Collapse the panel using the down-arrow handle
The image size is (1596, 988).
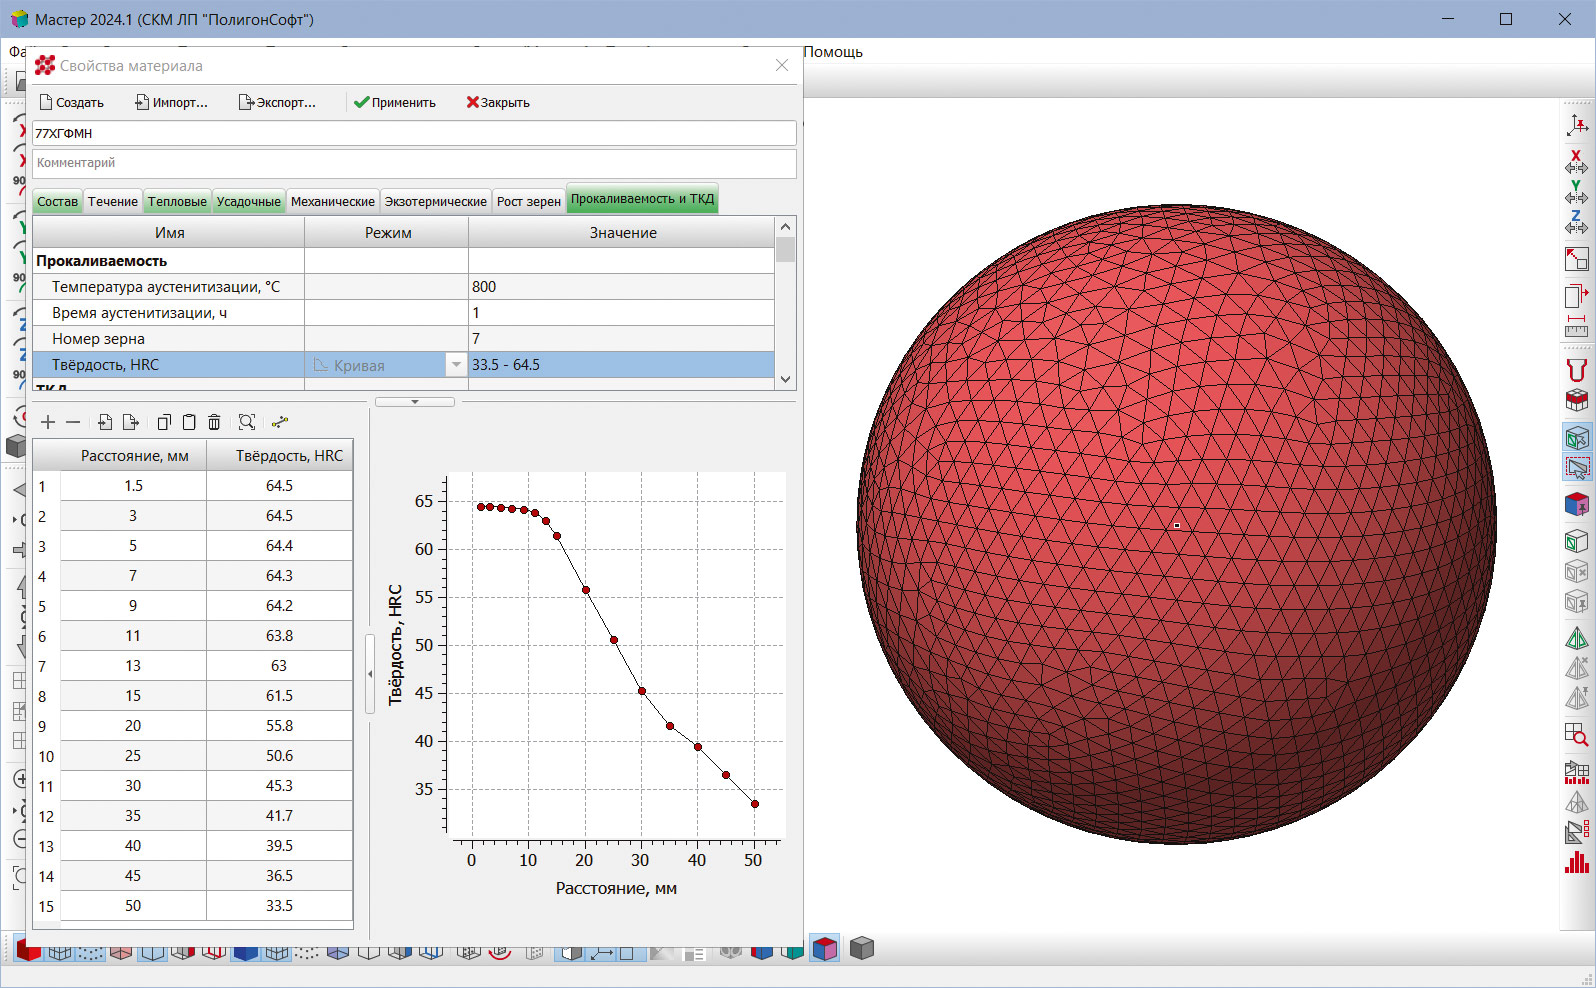coord(415,402)
